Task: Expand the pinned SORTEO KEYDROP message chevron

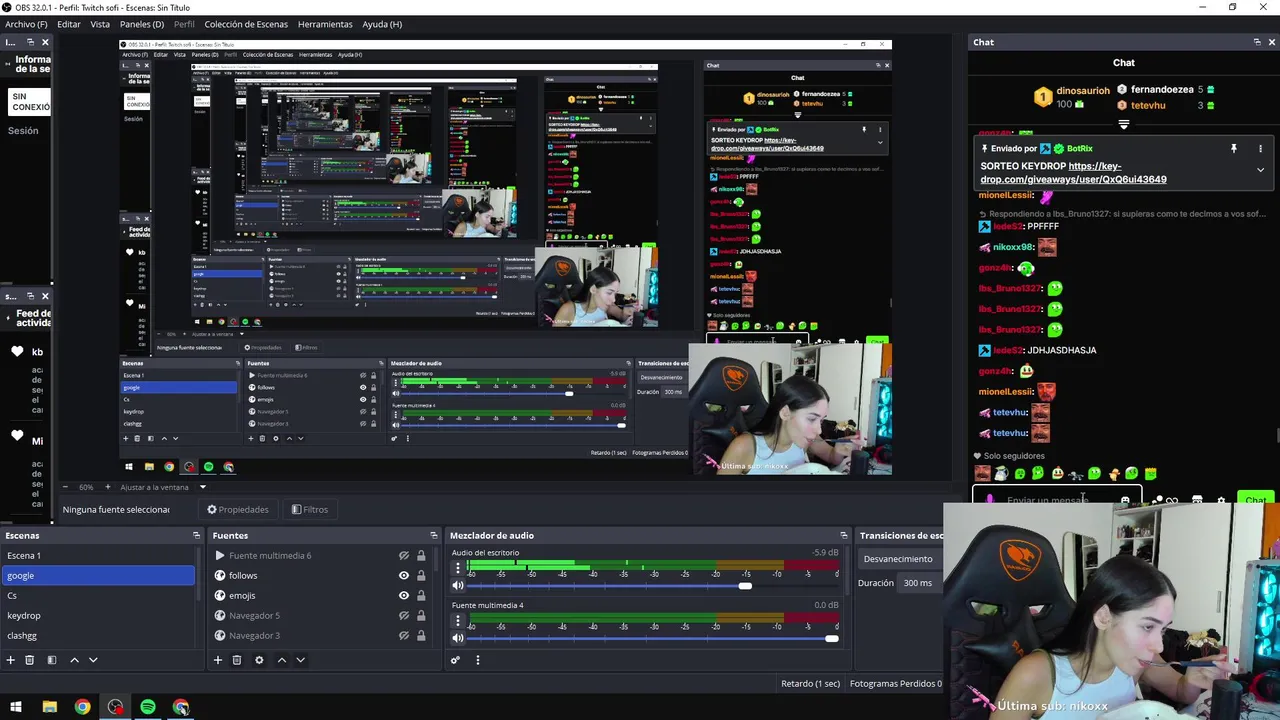Action: [1260, 170]
